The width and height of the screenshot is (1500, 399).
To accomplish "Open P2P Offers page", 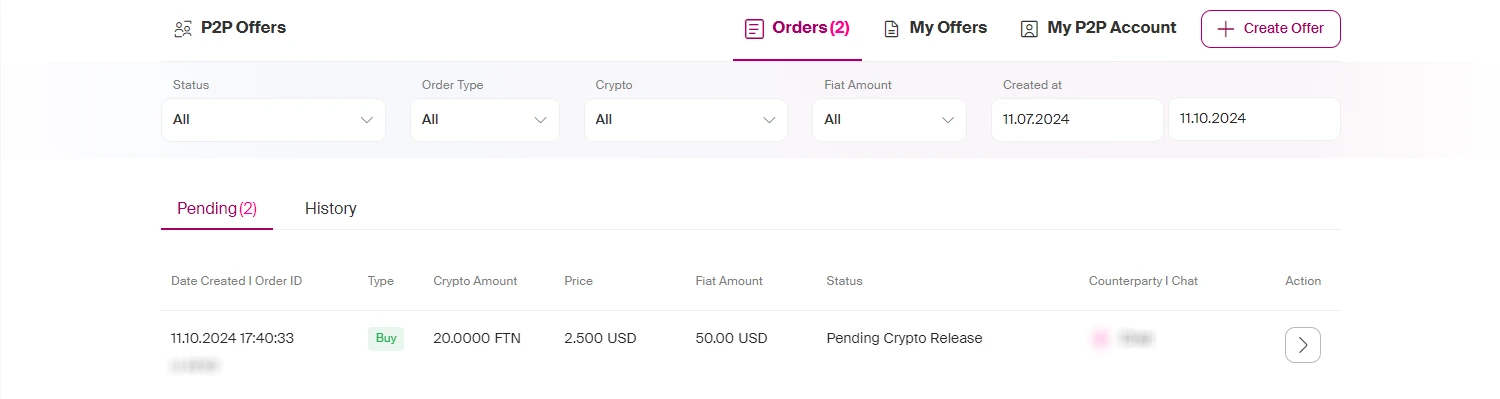I will [x=230, y=28].
